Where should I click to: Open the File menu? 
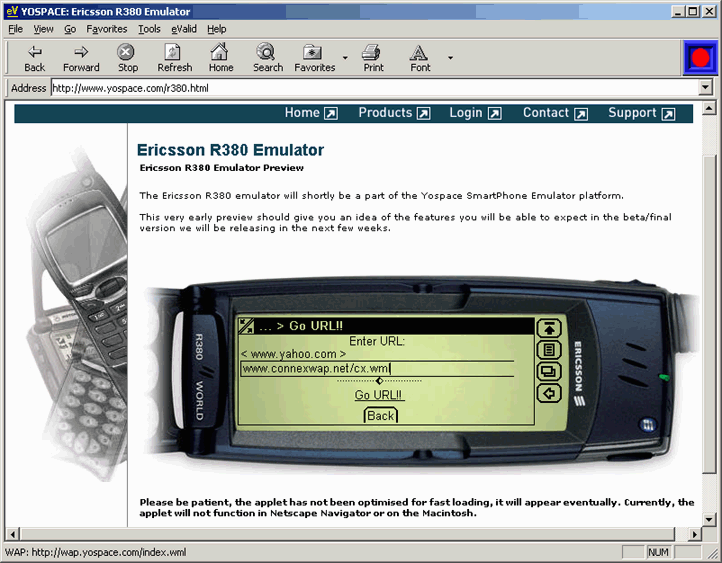coord(15,29)
